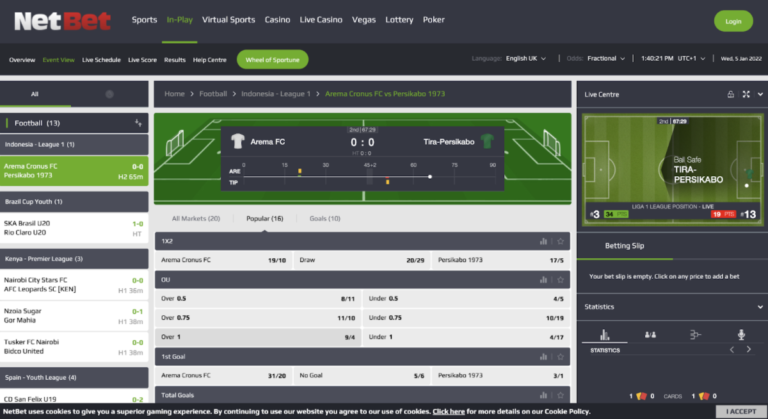The width and height of the screenshot is (768, 419).
Task: Click the Tira-Persikabo green shirt icon
Action: 487,142
